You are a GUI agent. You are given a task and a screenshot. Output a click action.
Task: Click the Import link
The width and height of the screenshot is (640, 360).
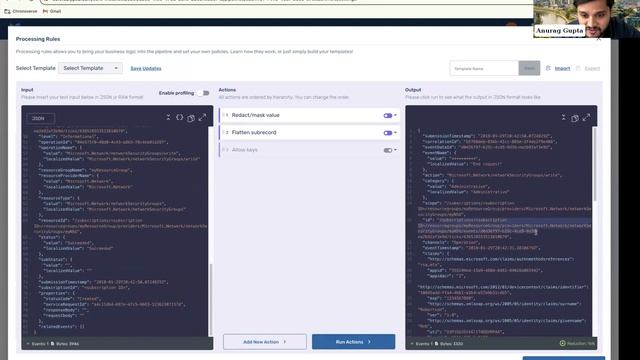point(562,69)
